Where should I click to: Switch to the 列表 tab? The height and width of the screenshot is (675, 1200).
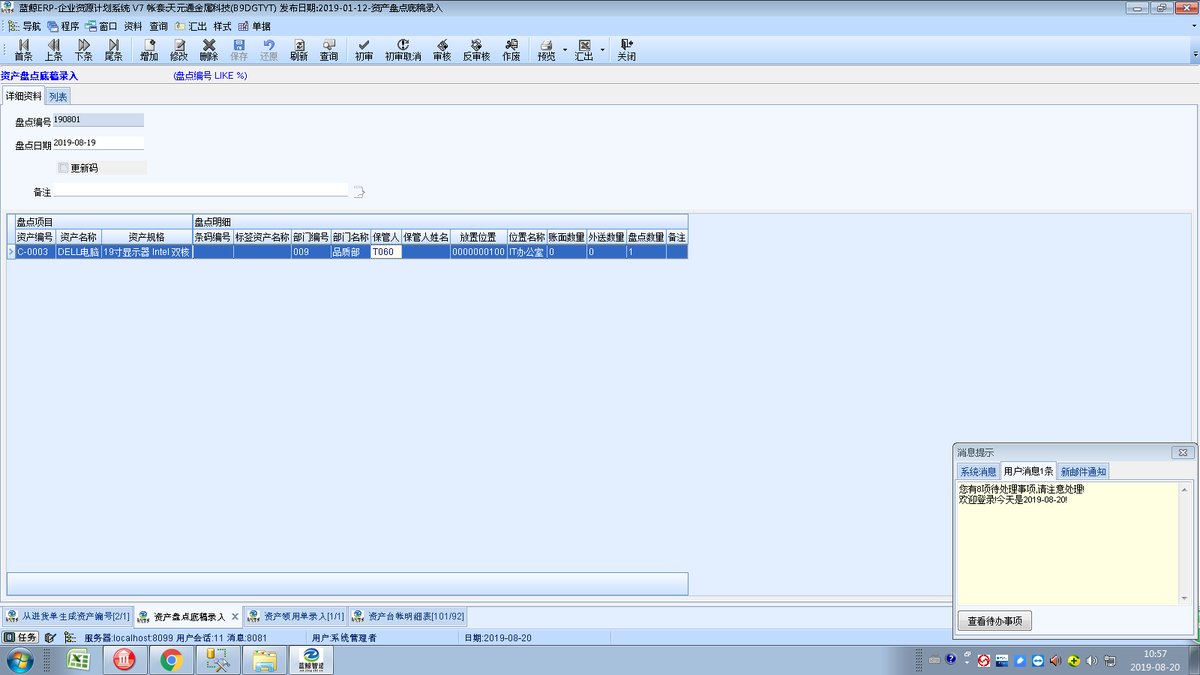click(58, 96)
